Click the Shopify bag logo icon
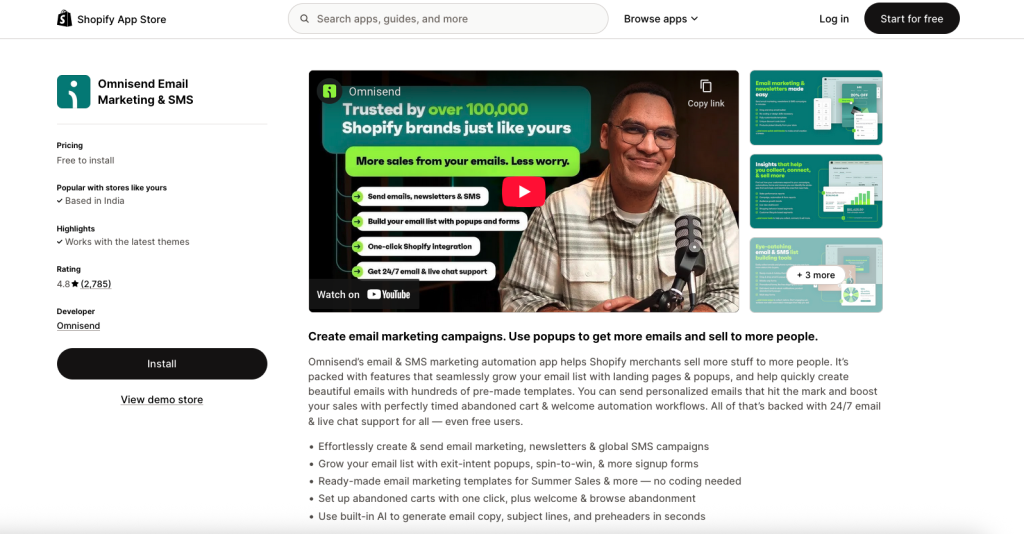 64,18
